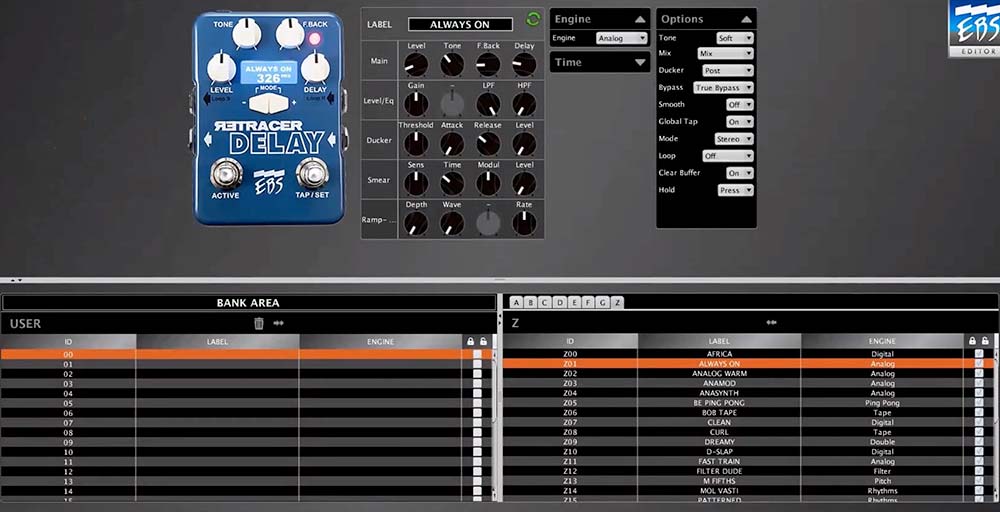
Task: Toggle the lock checkbox for Z13 M FIFTHS
Action: (x=979, y=481)
